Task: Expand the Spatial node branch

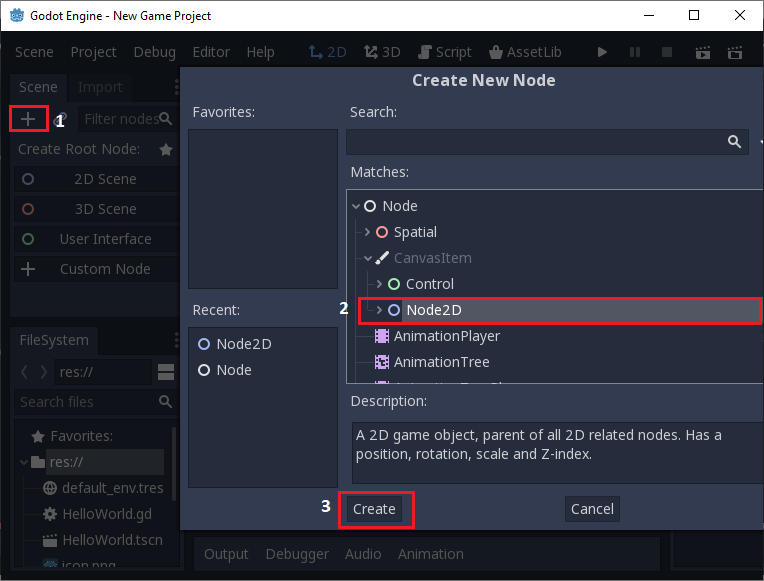Action: point(367,232)
